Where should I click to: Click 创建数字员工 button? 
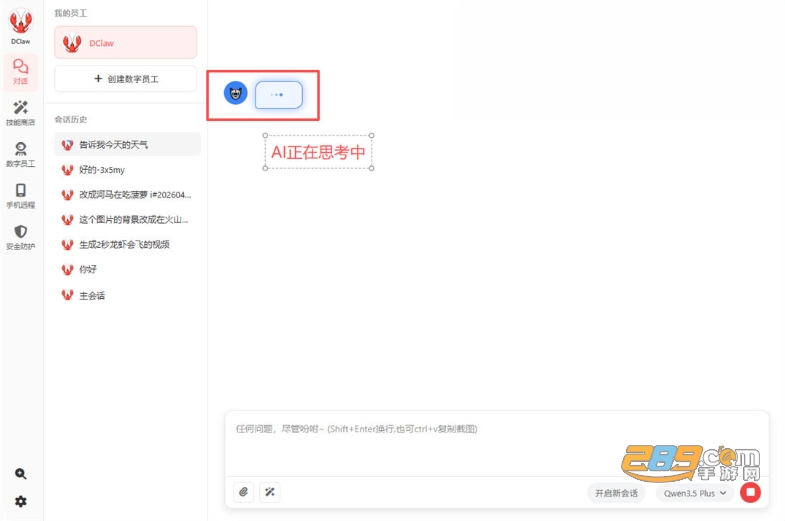pyautogui.click(x=126, y=79)
